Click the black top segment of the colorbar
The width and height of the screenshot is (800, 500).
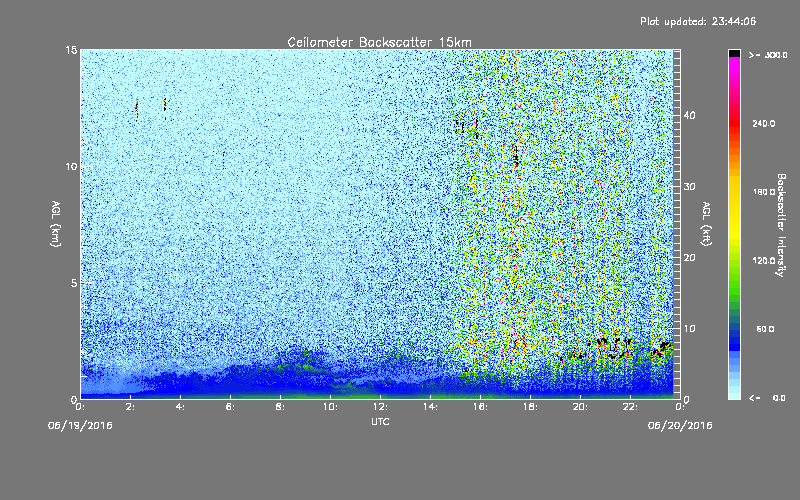(734, 53)
